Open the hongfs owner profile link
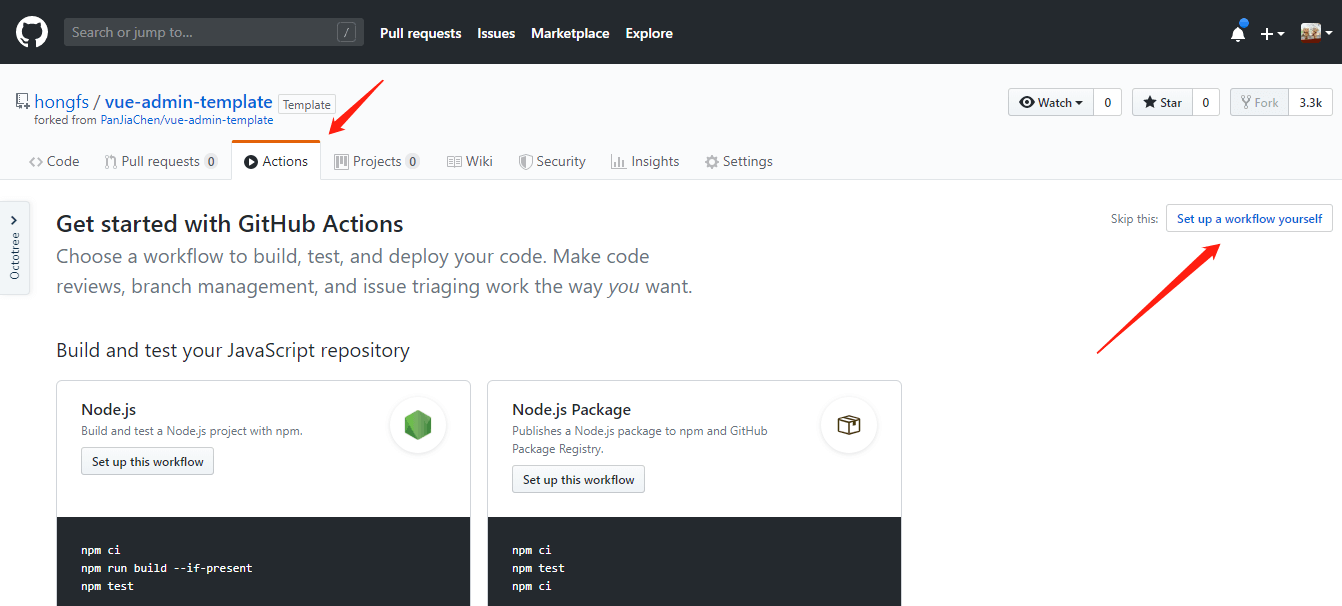 coord(62,102)
